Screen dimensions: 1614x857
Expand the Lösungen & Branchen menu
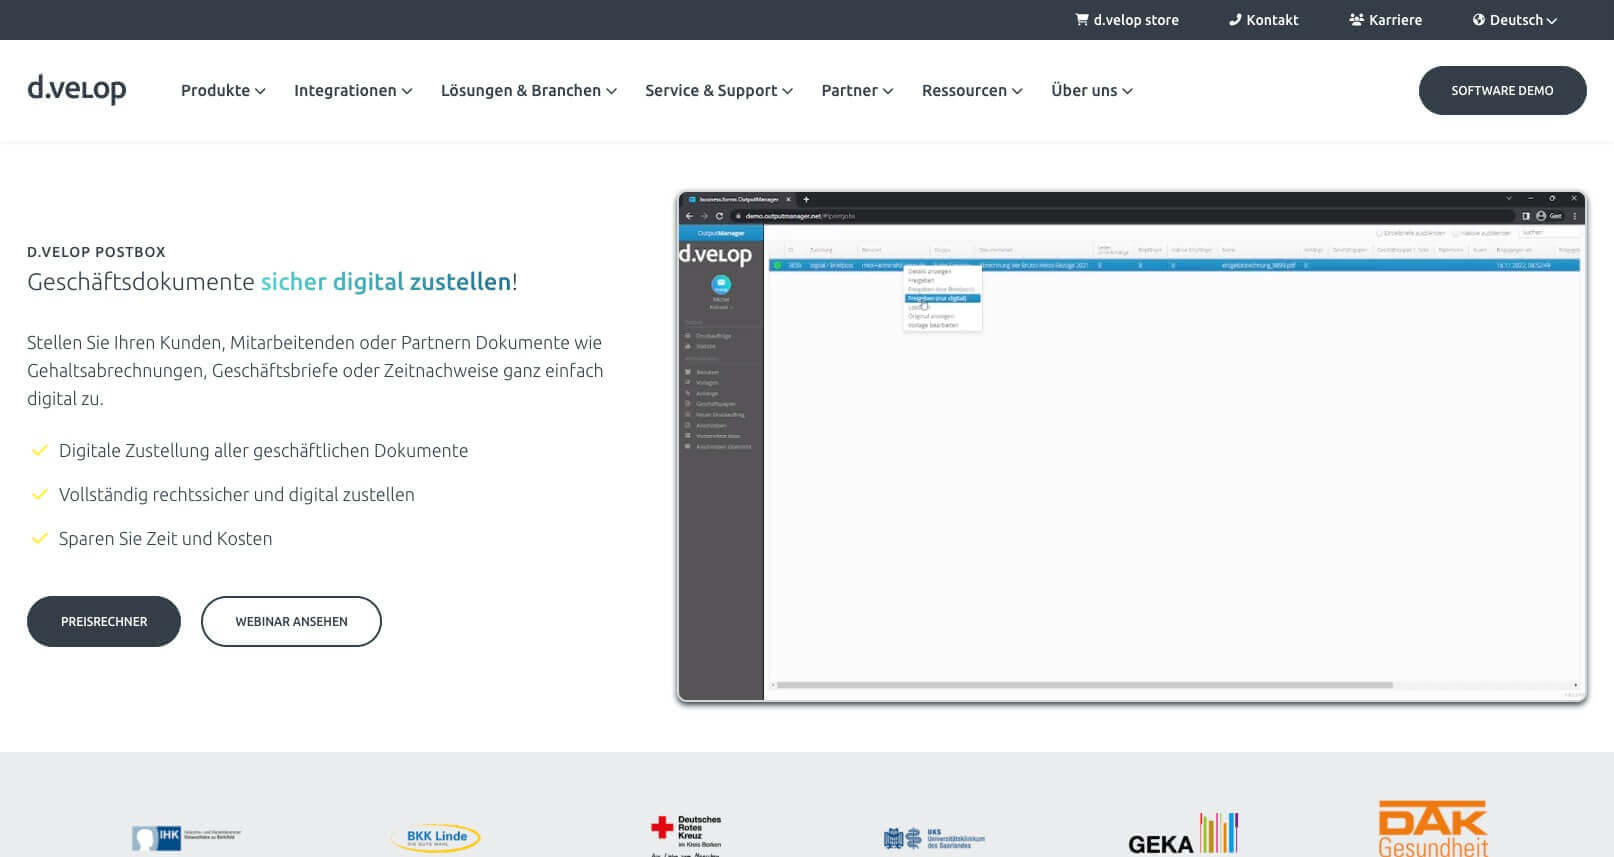[529, 90]
